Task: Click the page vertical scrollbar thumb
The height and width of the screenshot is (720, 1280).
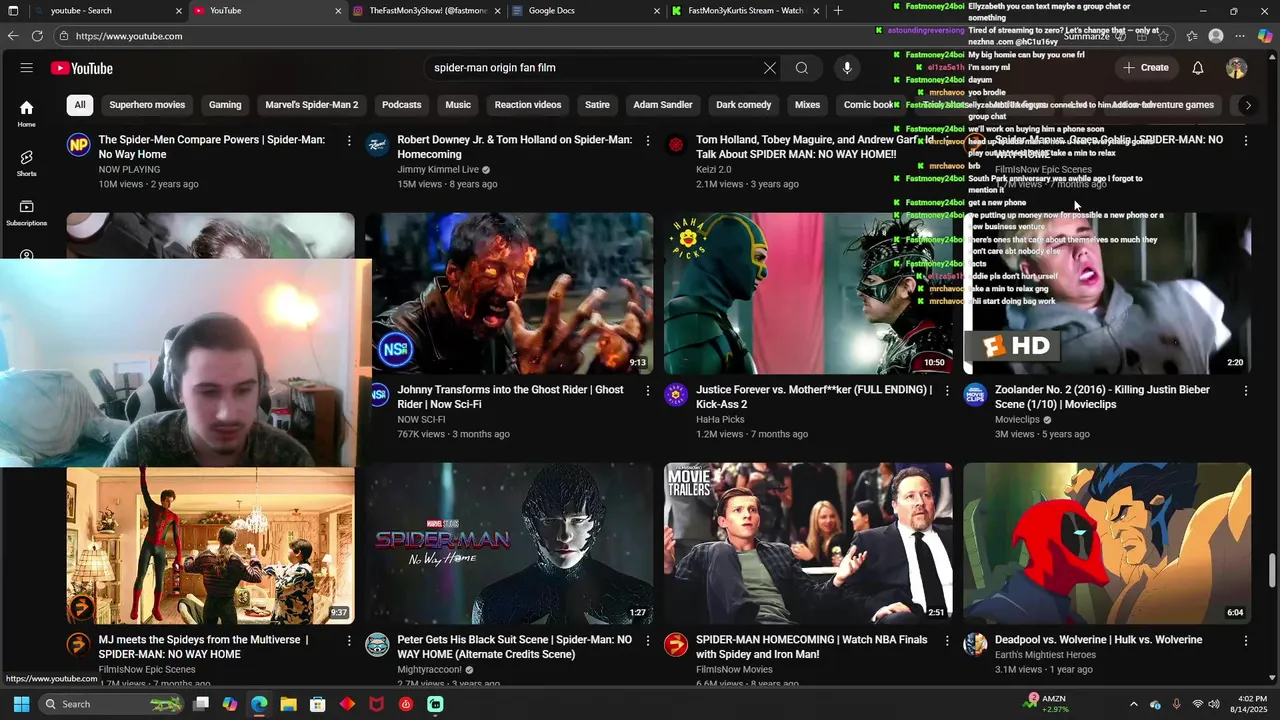Action: pos(1272,572)
